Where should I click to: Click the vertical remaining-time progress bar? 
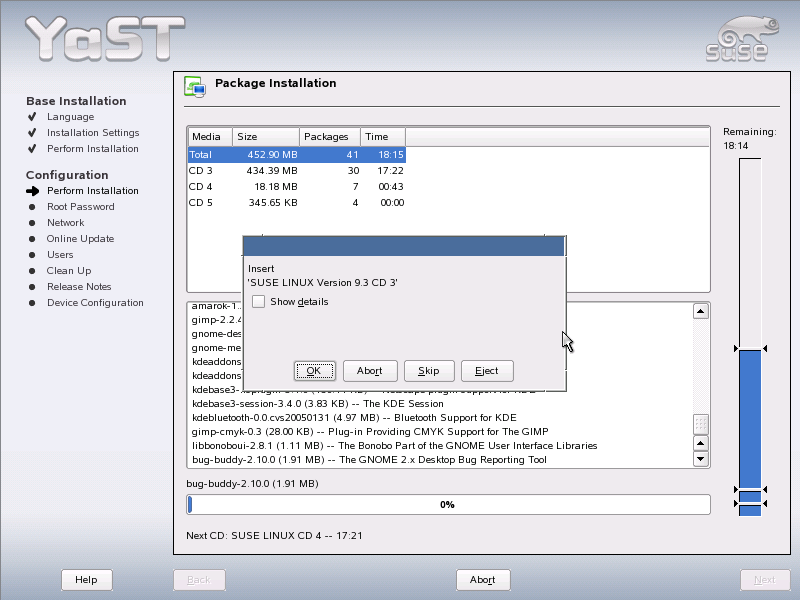coord(750,337)
